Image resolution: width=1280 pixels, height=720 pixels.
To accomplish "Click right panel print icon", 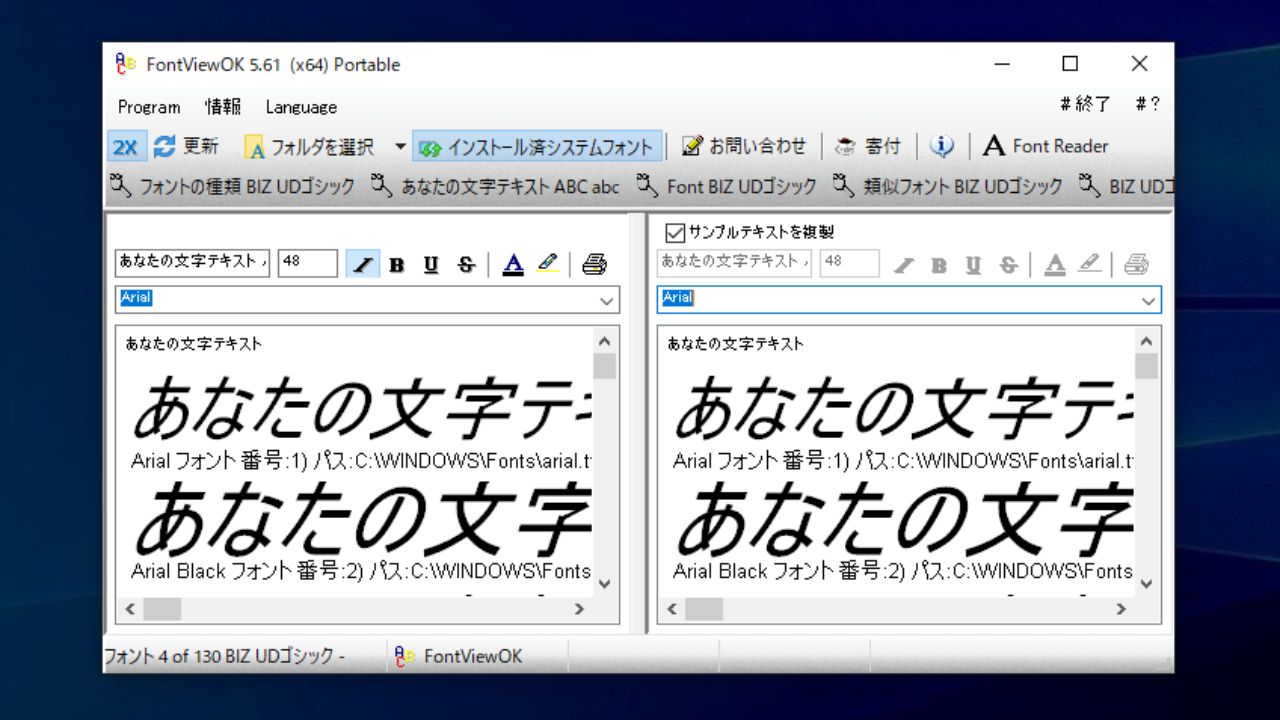I will (1136, 264).
